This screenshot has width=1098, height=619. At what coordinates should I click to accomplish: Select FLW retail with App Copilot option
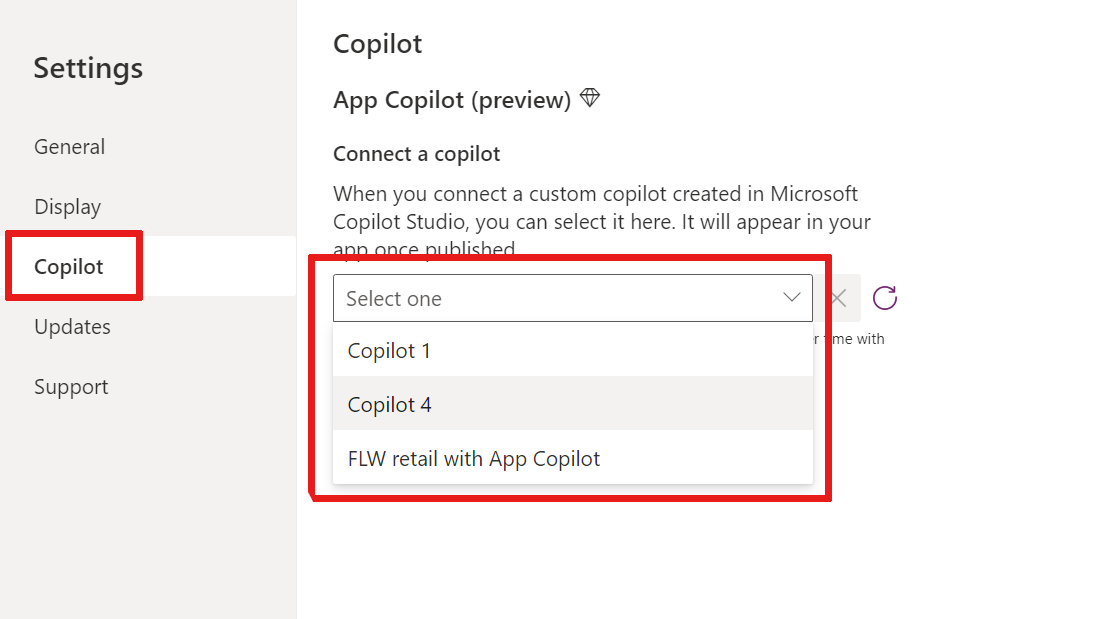[x=572, y=458]
